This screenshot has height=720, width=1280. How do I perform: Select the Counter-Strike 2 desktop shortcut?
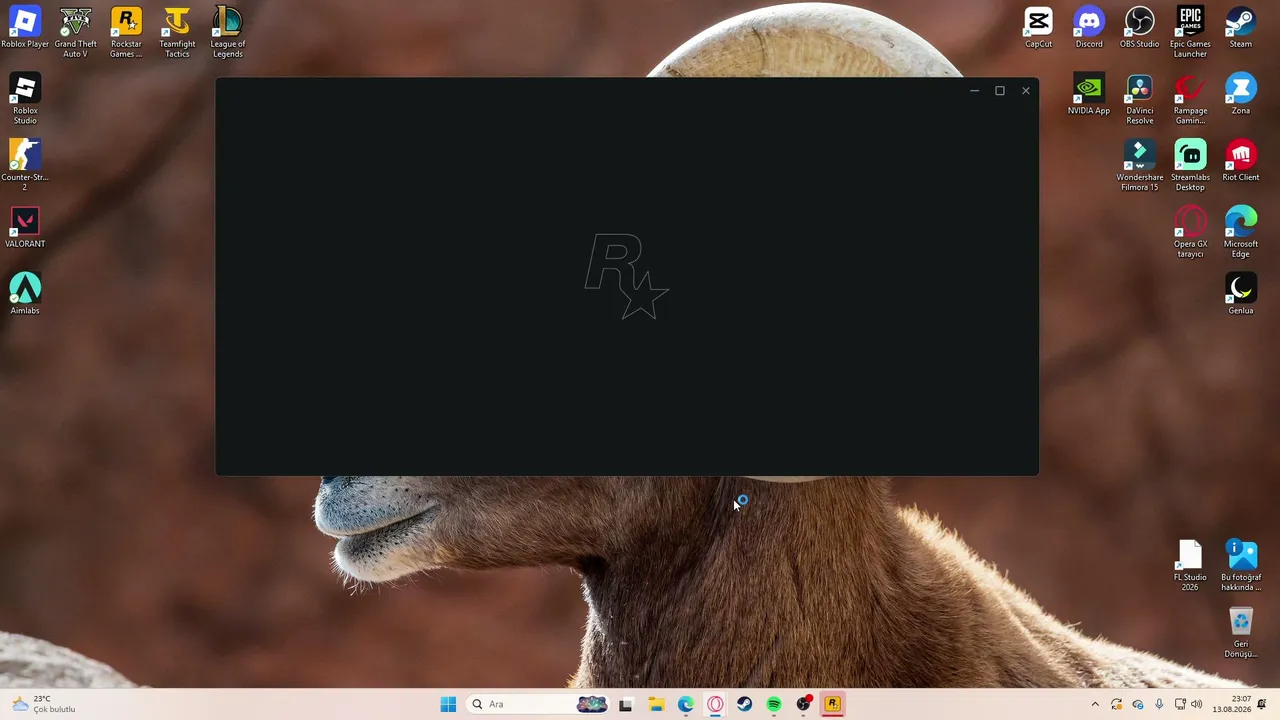25,165
